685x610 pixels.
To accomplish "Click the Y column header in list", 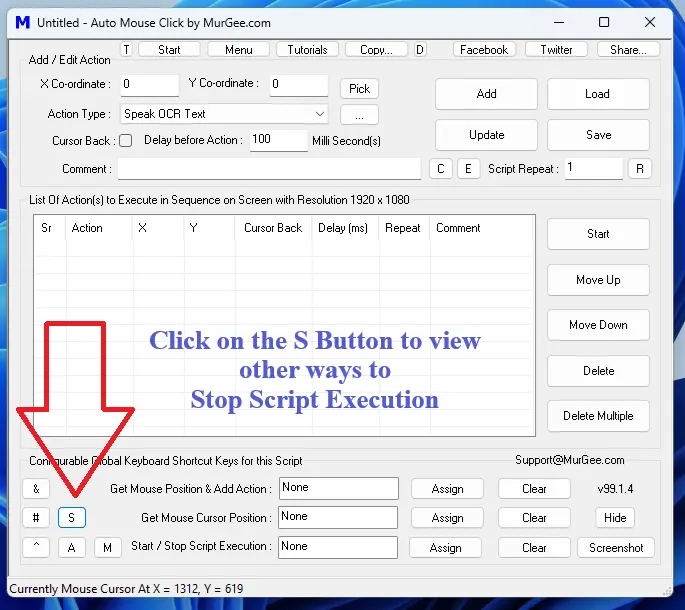I will click(x=209, y=228).
